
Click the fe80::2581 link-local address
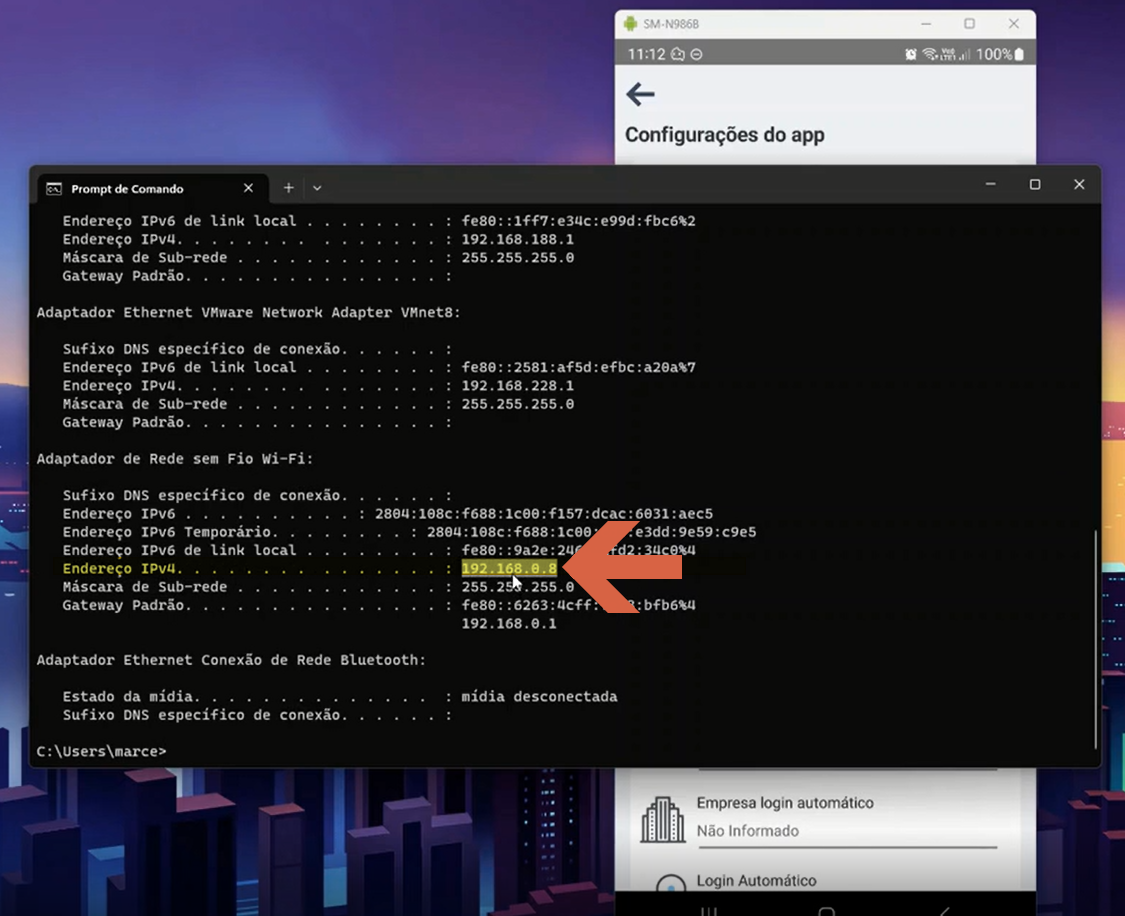[x=578, y=367]
